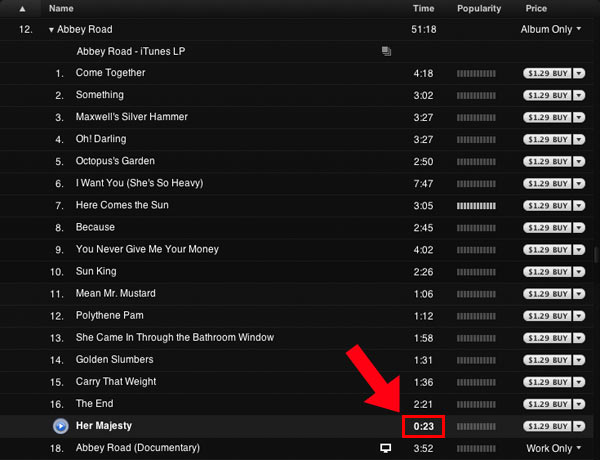
Task: Open buy options arrow for Come Together
Action: point(579,73)
